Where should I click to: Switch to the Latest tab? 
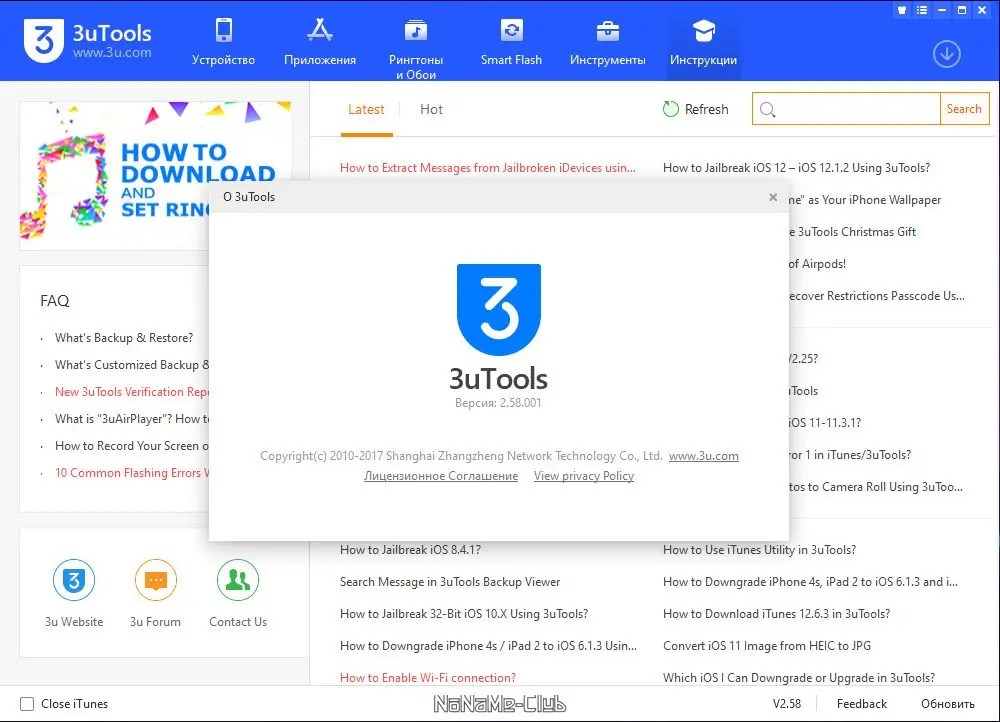tap(366, 109)
